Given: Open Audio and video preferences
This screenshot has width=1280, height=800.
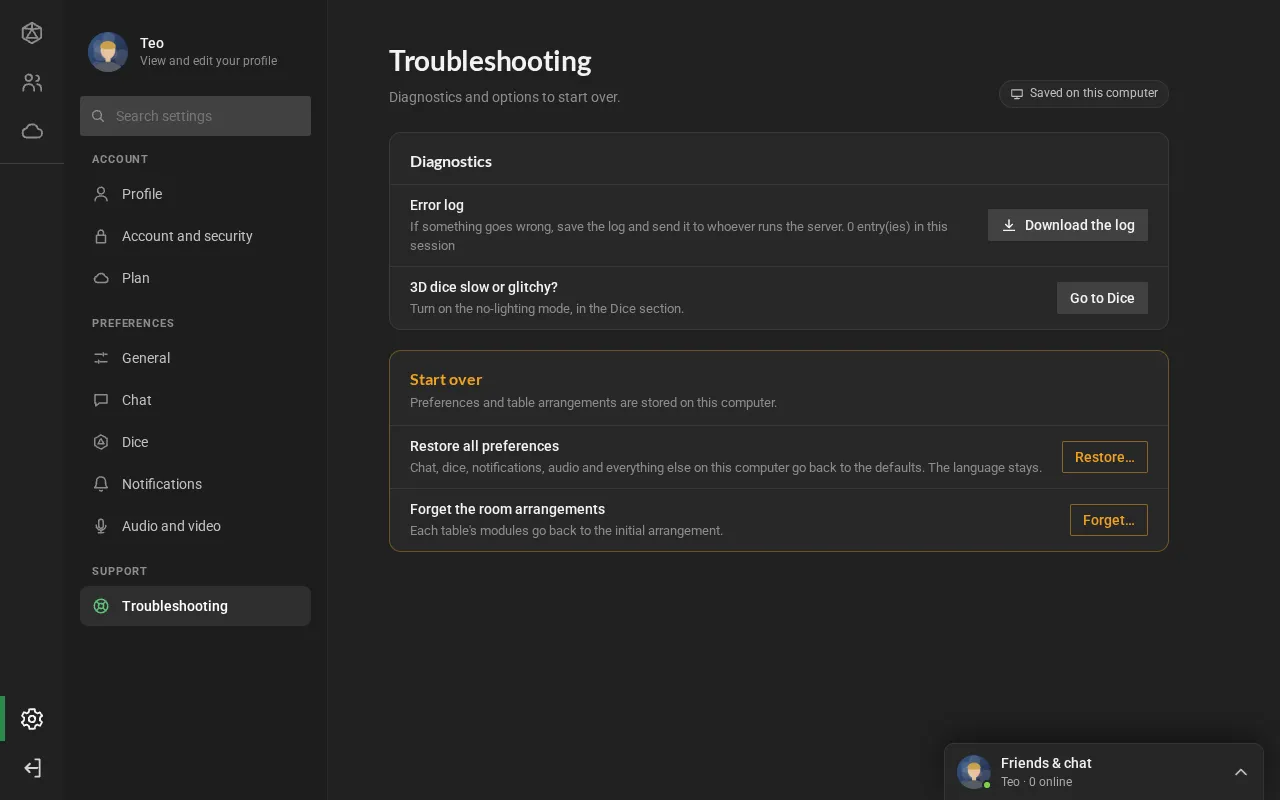Looking at the screenshot, I should point(195,526).
